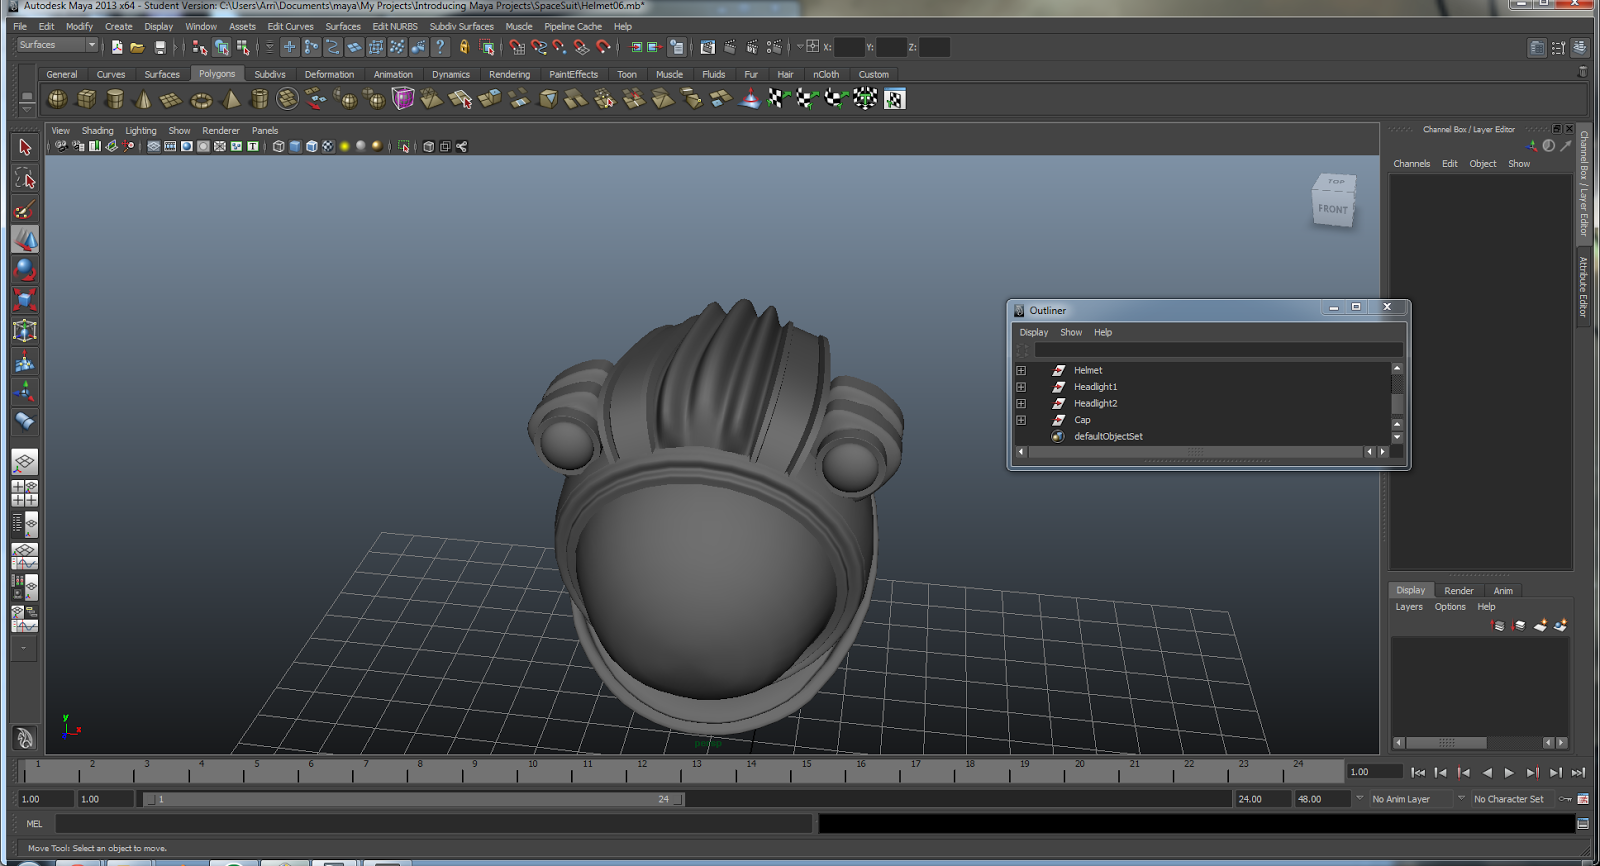Switch to the Render layer tab
Image resolution: width=1600 pixels, height=866 pixels.
pyautogui.click(x=1458, y=590)
